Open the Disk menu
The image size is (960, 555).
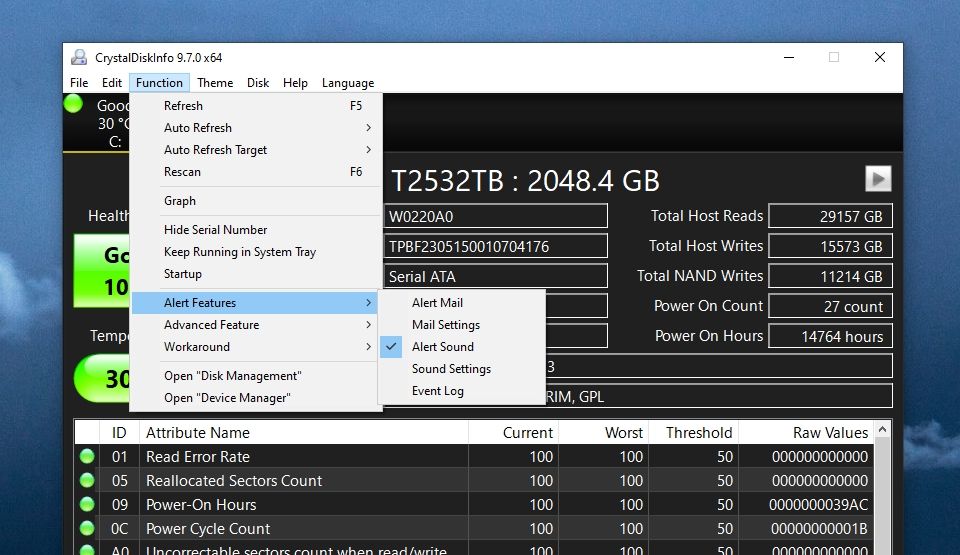(258, 83)
